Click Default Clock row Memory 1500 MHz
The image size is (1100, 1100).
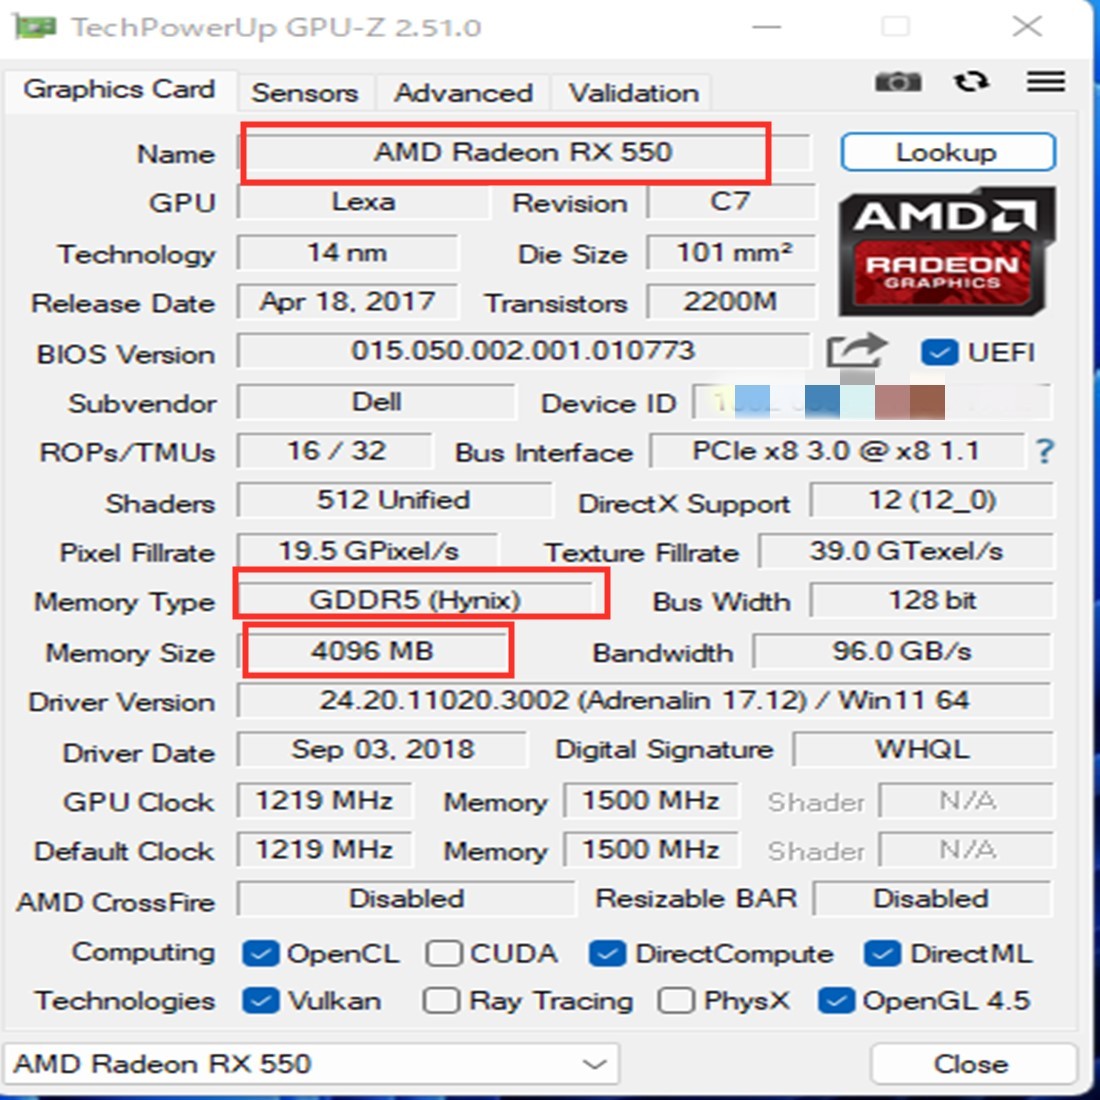(x=652, y=850)
